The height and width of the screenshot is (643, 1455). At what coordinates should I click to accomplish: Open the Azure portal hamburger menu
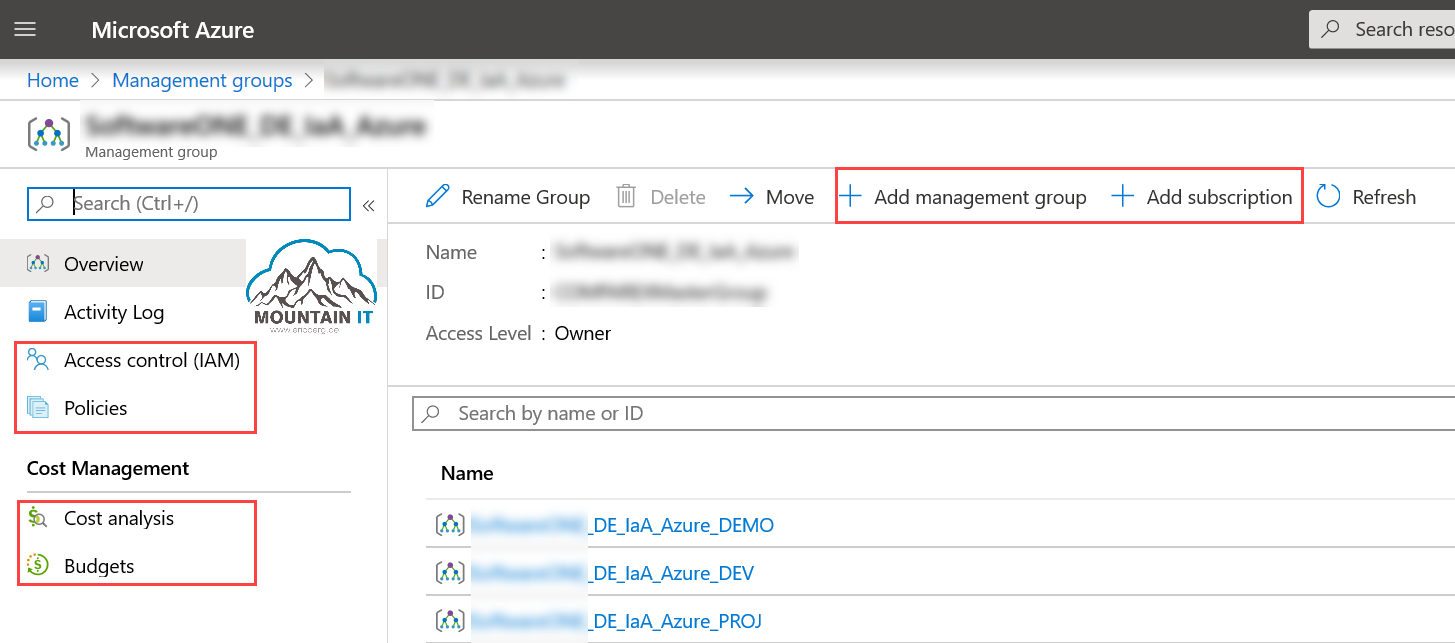pyautogui.click(x=25, y=28)
